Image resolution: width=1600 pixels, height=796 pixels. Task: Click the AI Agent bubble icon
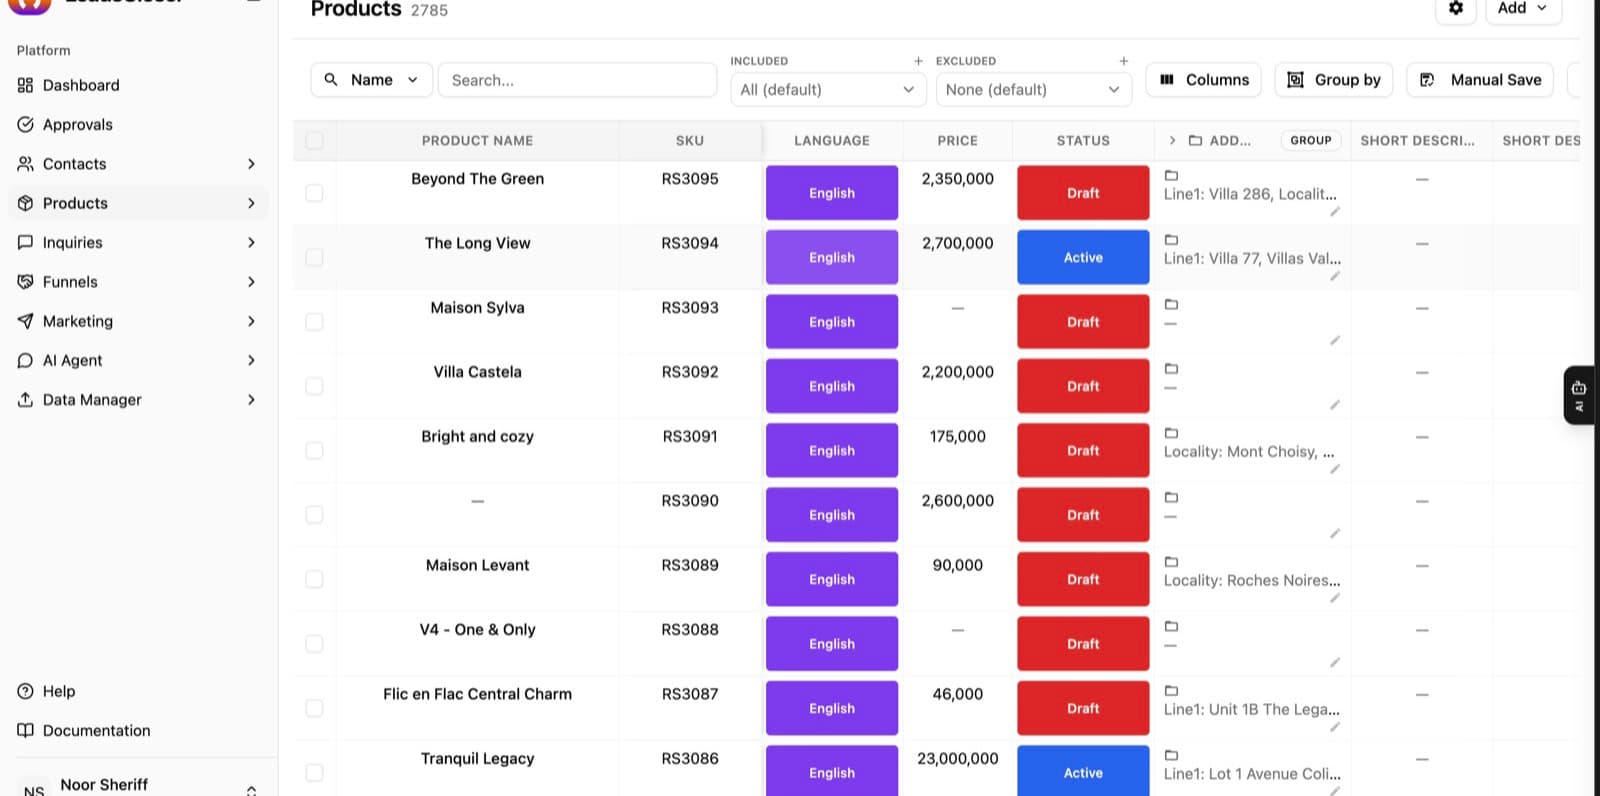(x=26, y=361)
